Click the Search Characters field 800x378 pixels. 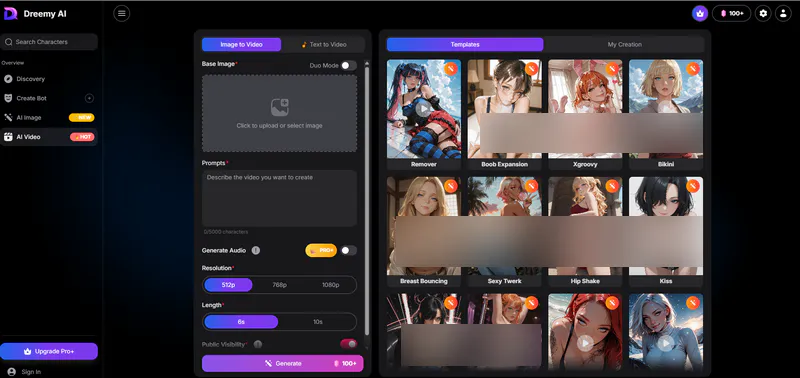click(x=49, y=42)
